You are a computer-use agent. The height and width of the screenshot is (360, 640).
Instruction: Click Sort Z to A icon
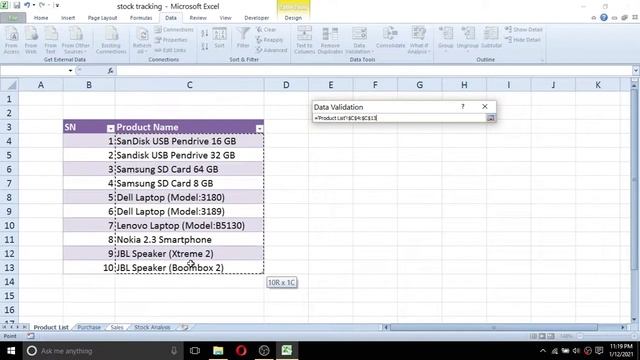click(x=205, y=47)
